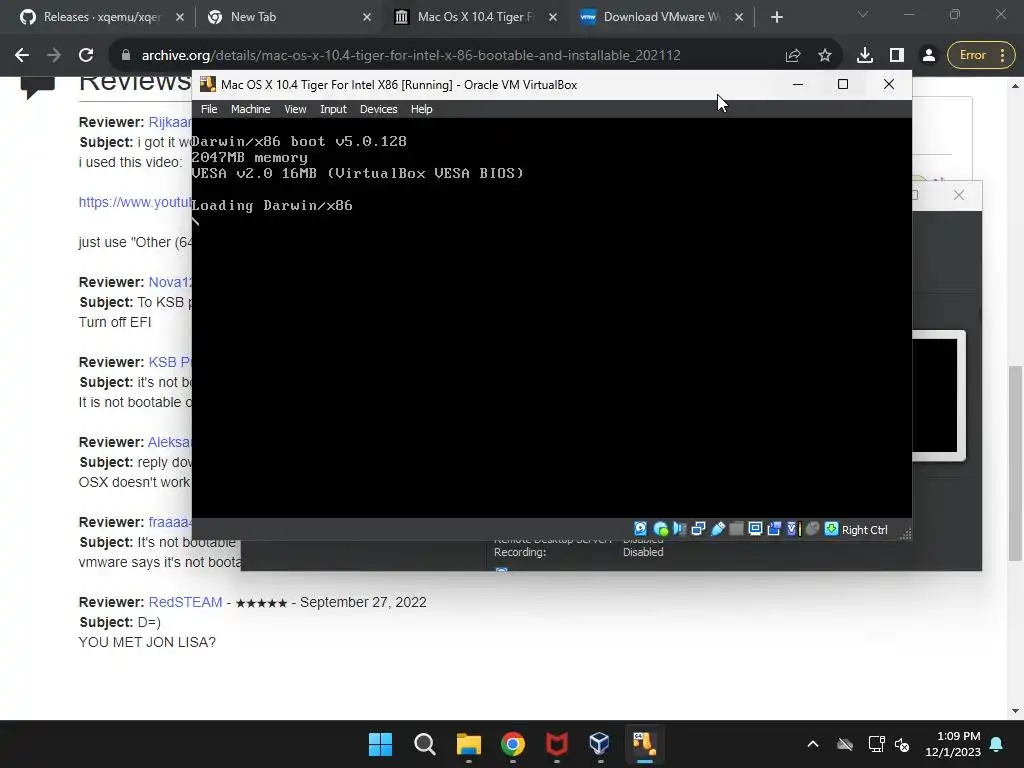This screenshot has width=1024, height=768.
Task: Close the New Tab browser tab
Action: tap(366, 17)
